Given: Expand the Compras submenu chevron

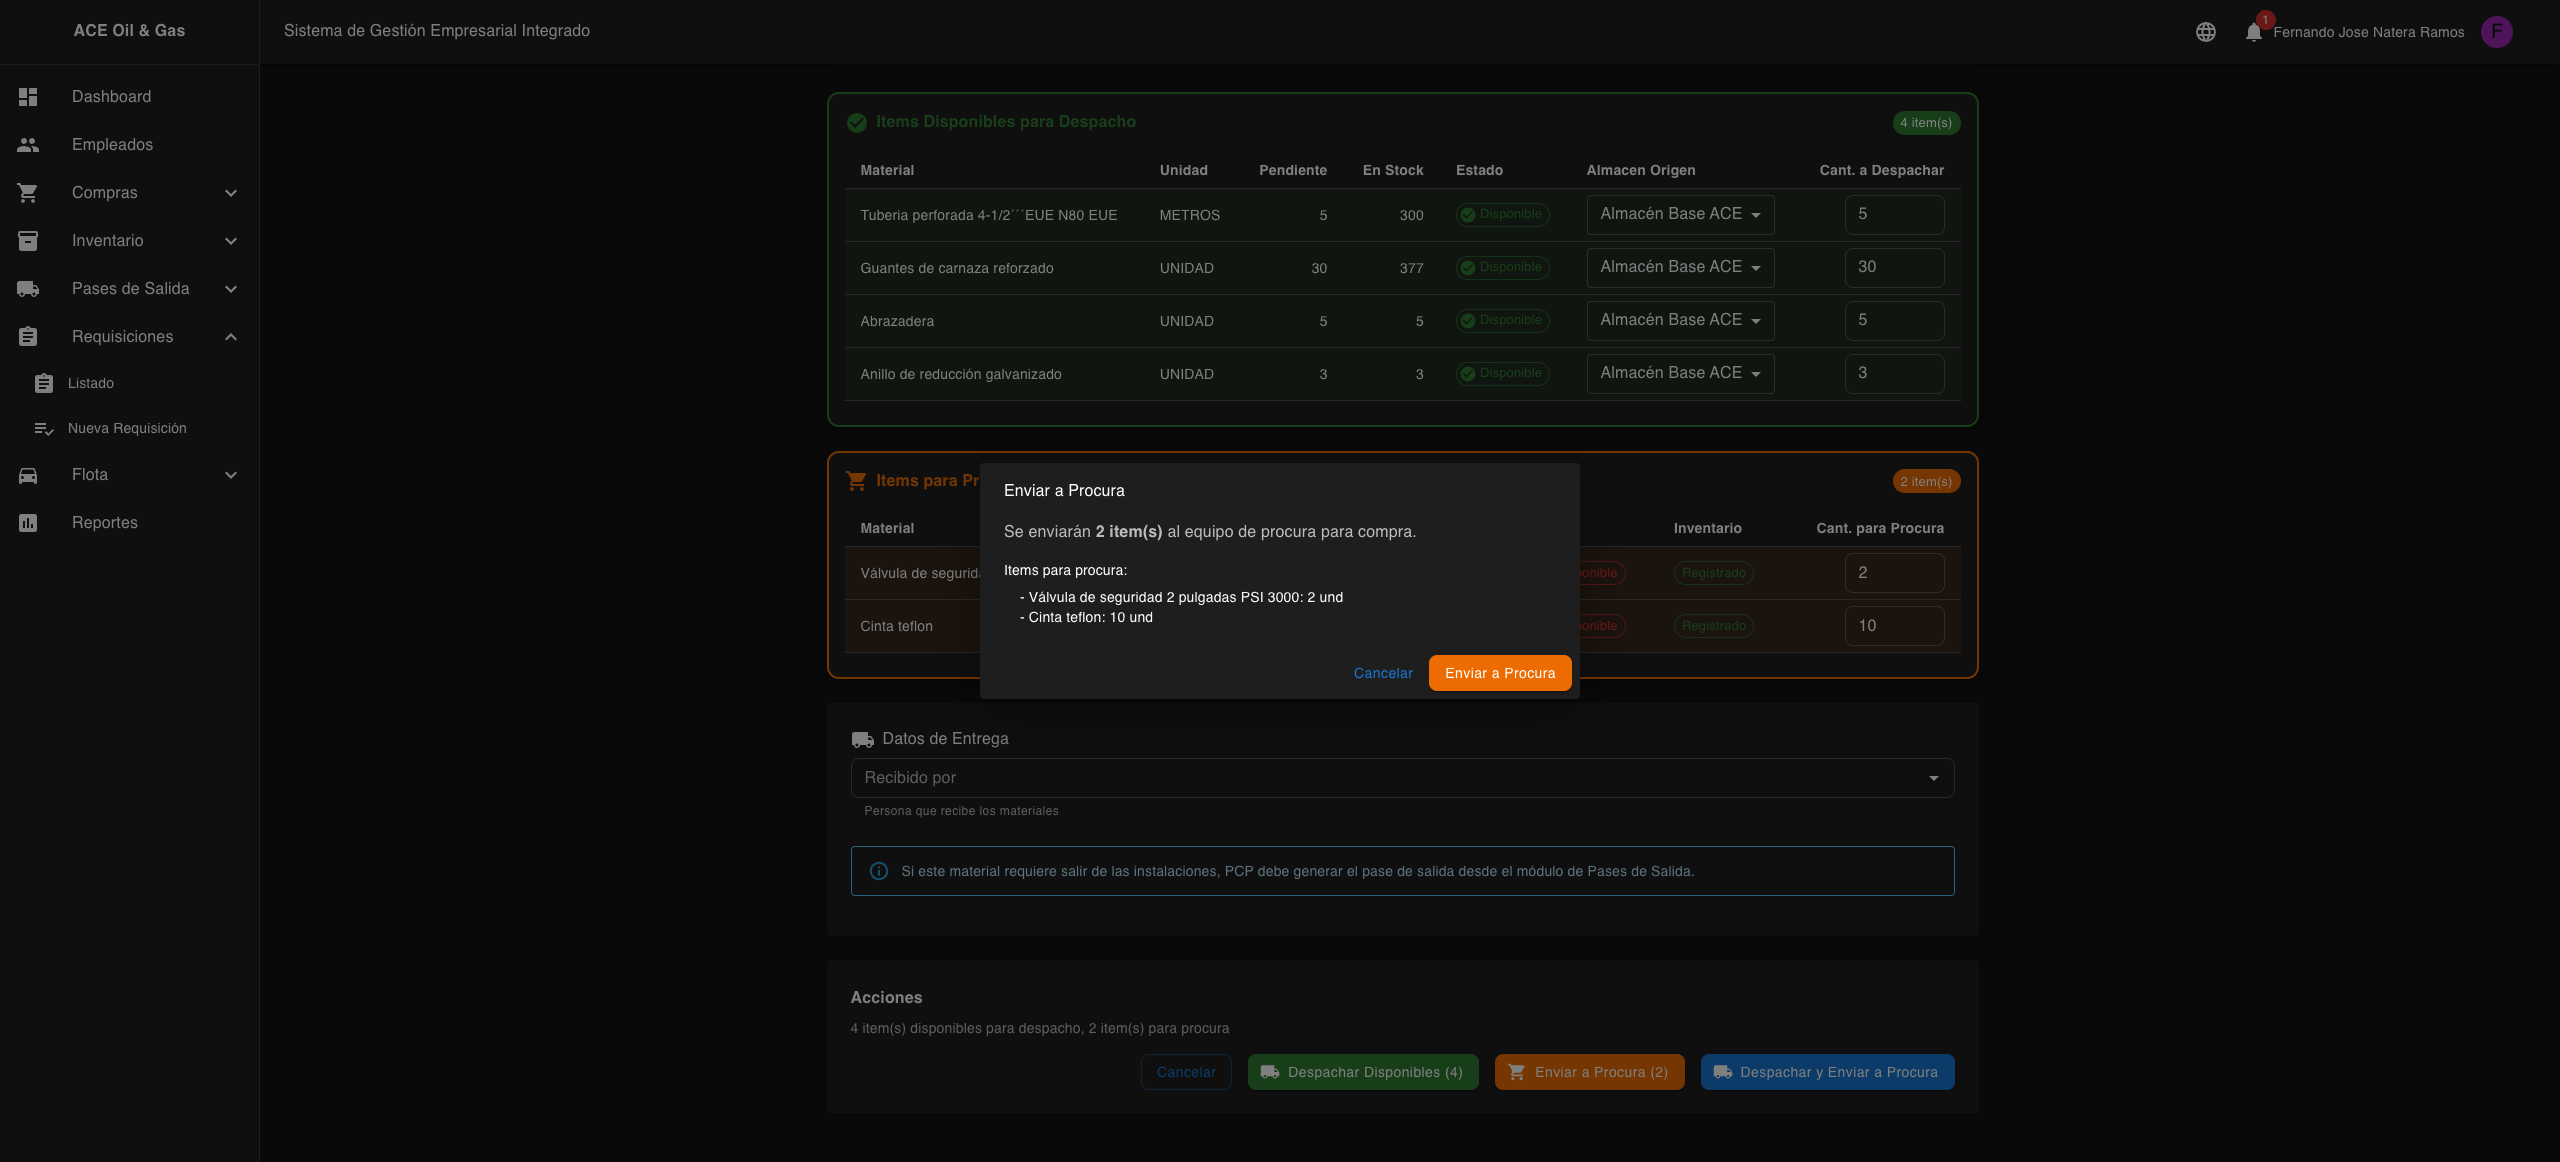Looking at the screenshot, I should [x=231, y=193].
